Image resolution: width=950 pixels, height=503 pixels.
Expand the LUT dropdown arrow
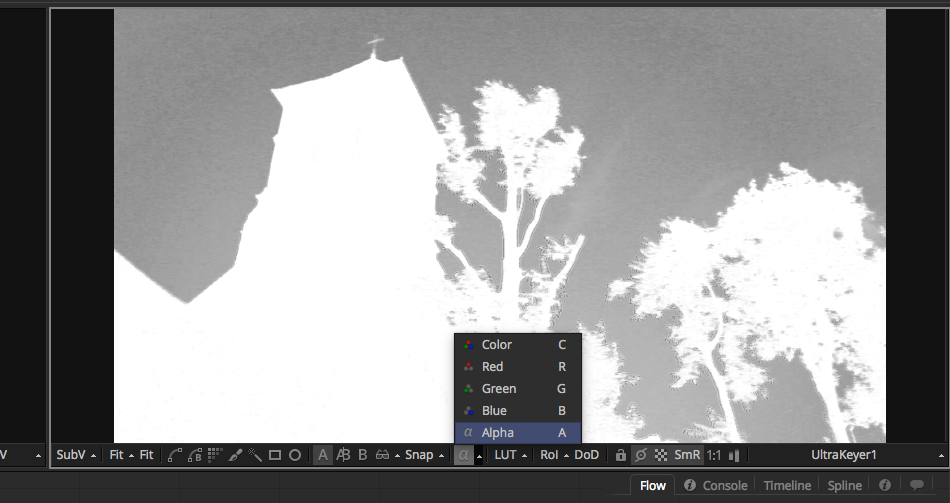coord(524,456)
